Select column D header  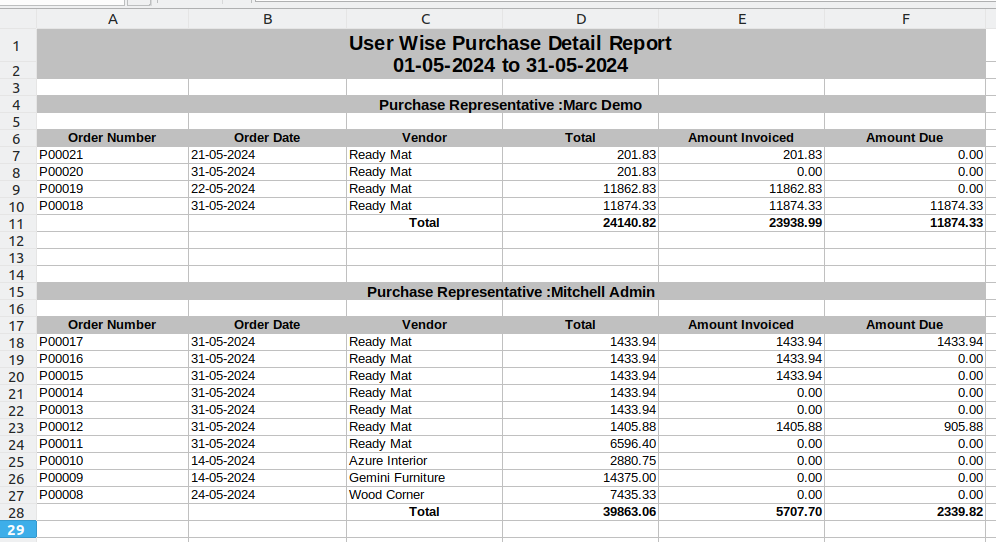tap(580, 19)
